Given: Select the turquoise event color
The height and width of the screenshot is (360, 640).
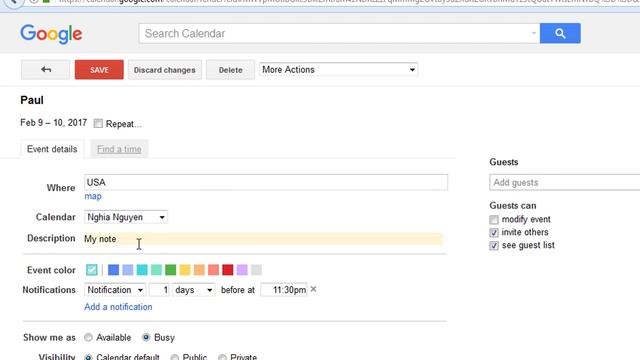Looking at the screenshot, I should point(142,270).
